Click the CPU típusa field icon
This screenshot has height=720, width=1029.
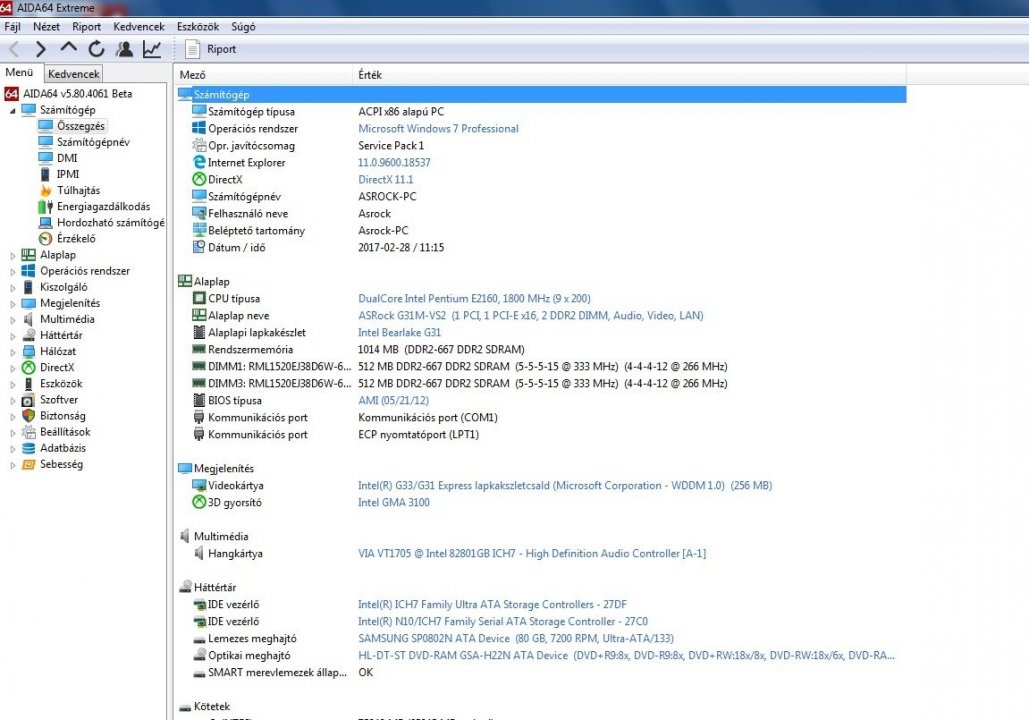[199, 298]
